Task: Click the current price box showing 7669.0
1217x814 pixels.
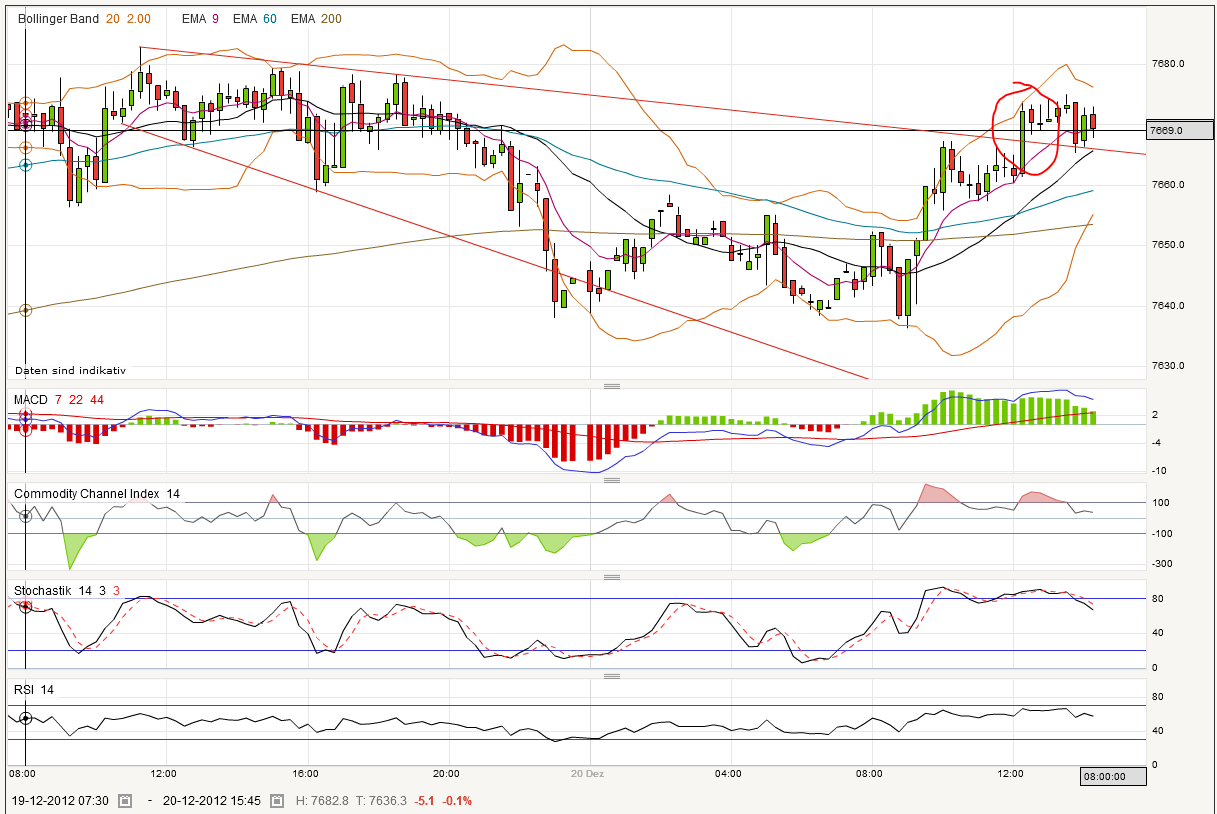Action: (1178, 129)
